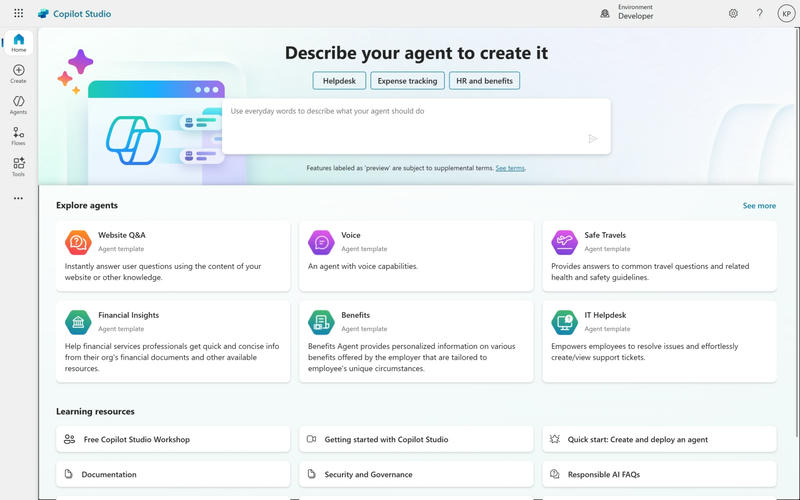The height and width of the screenshot is (500, 800).
Task: Click the people icon beside Free Copilot Studio Workshop
Action: 69,439
